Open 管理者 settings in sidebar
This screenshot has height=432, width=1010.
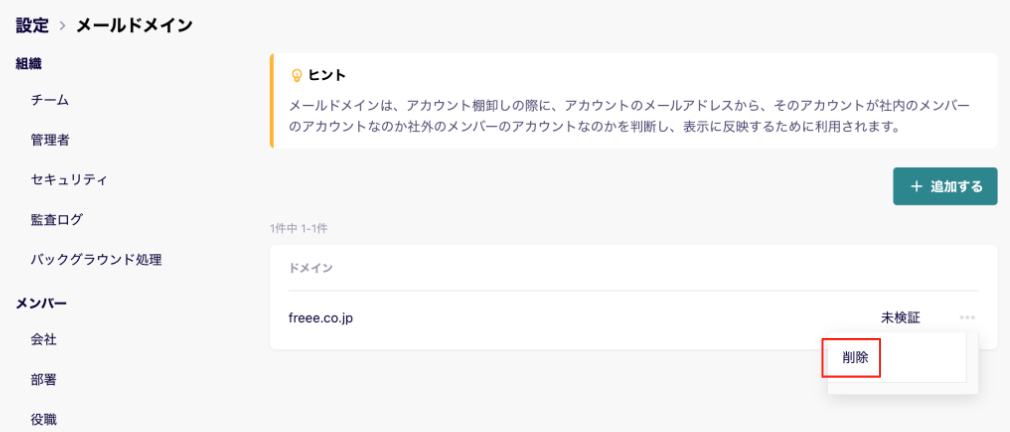point(50,140)
